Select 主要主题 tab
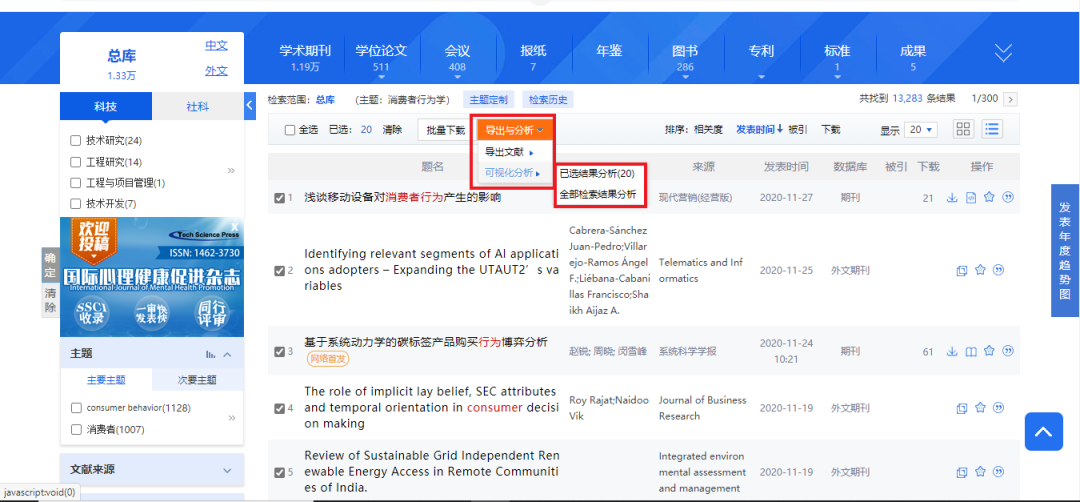Viewport: 1080px width, 502px height. 106,379
